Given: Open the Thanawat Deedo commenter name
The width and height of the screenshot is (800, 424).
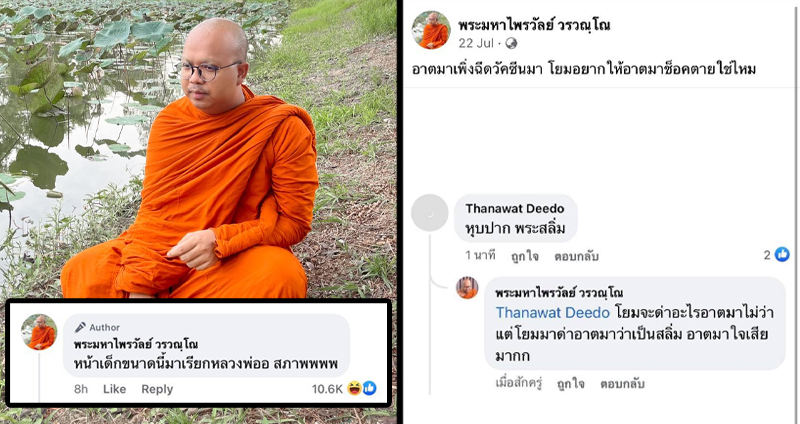Looking at the screenshot, I should (515, 208).
